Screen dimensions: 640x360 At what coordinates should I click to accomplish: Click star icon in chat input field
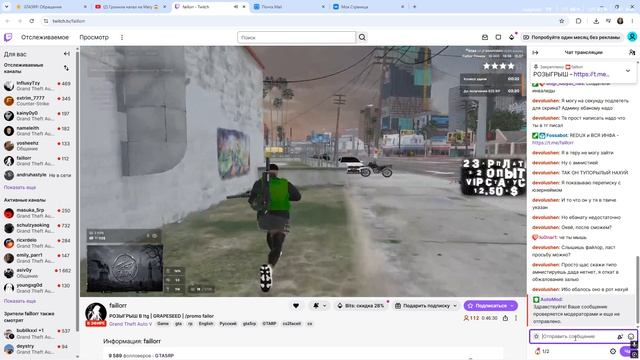pyautogui.click(x=536, y=336)
